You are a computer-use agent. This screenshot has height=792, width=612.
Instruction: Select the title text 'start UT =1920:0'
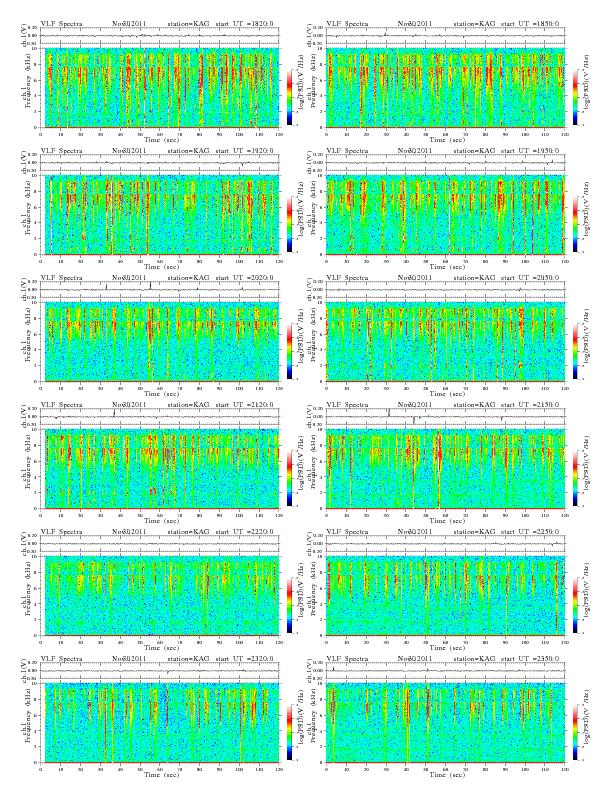click(x=245, y=151)
